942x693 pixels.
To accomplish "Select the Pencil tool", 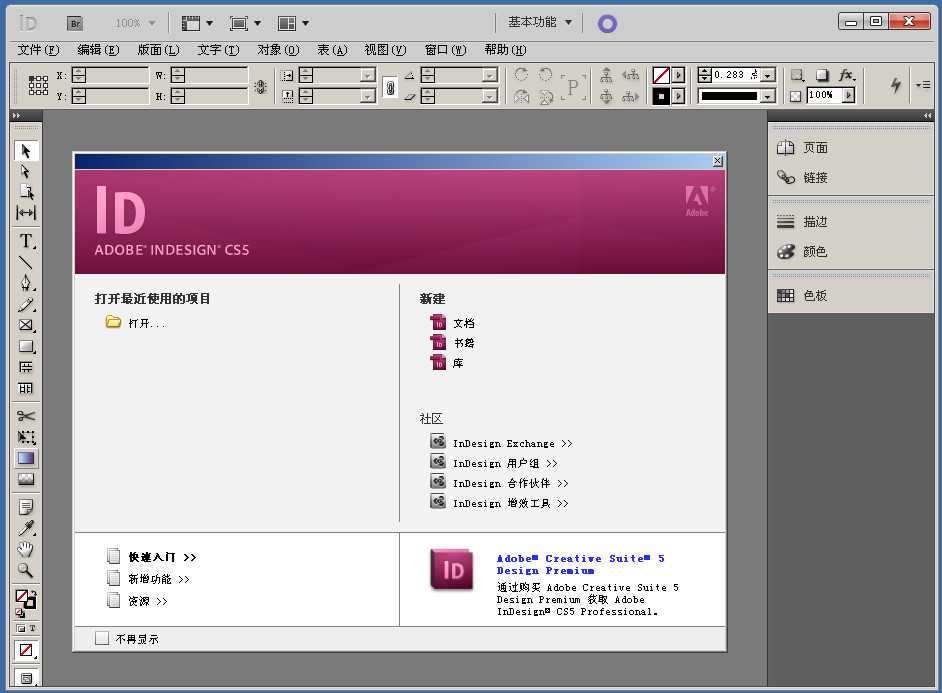I will (26, 304).
